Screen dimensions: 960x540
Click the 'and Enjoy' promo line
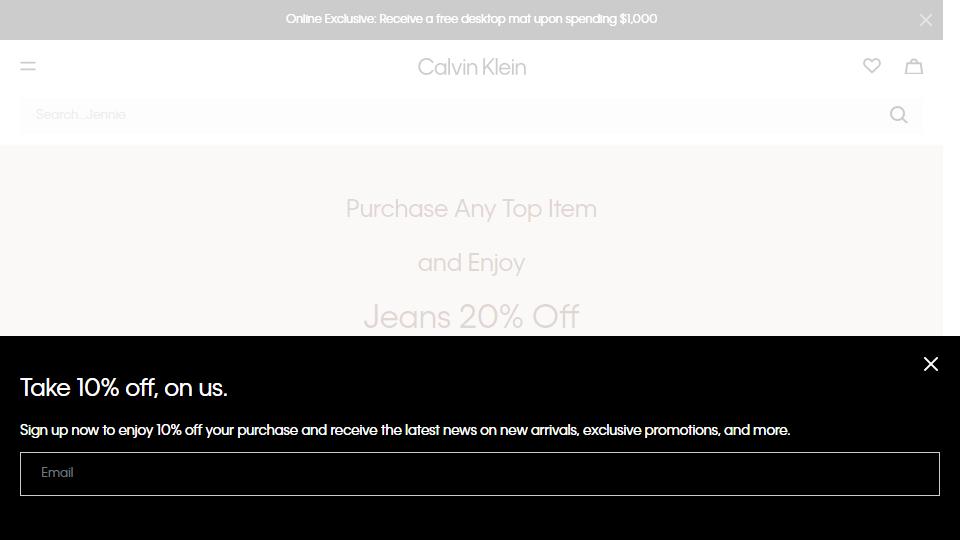[471, 263]
